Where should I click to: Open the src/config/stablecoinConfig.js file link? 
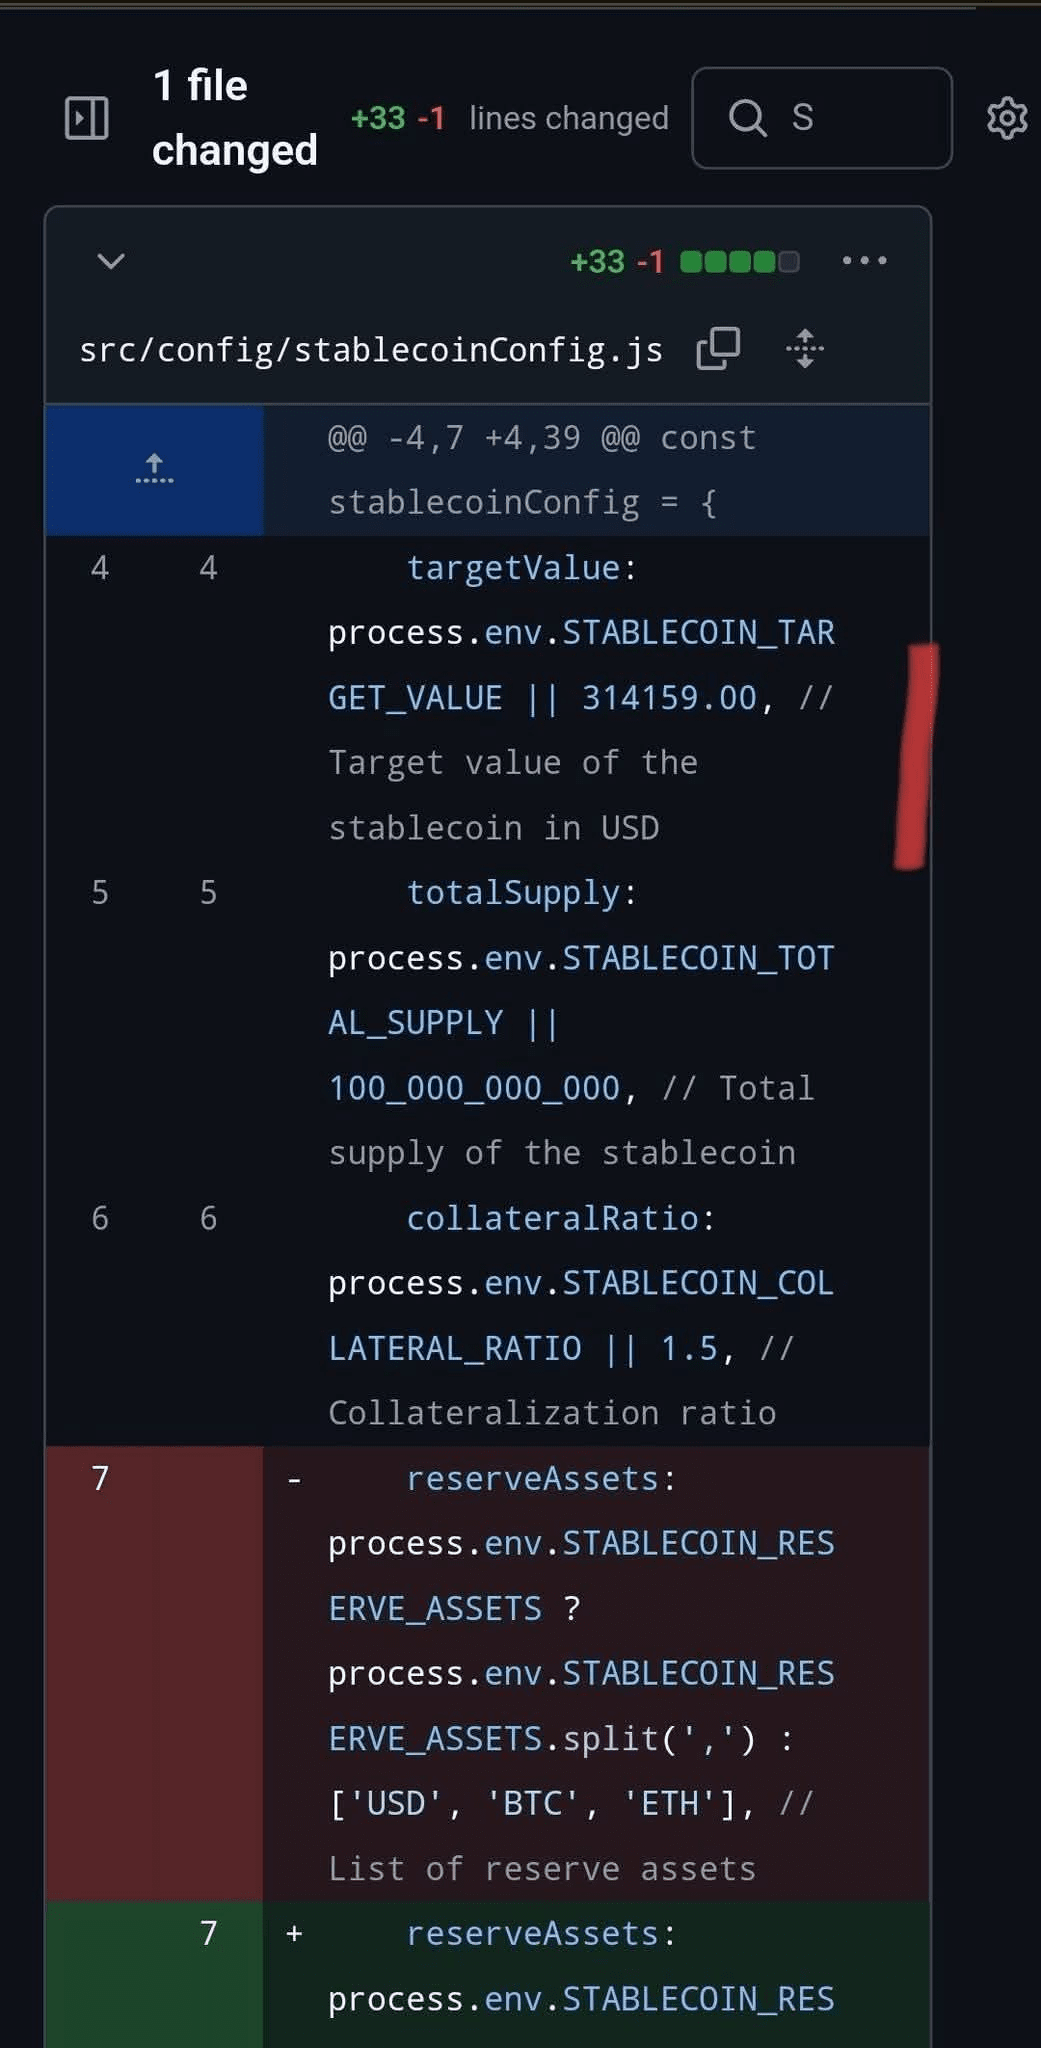[x=370, y=350]
